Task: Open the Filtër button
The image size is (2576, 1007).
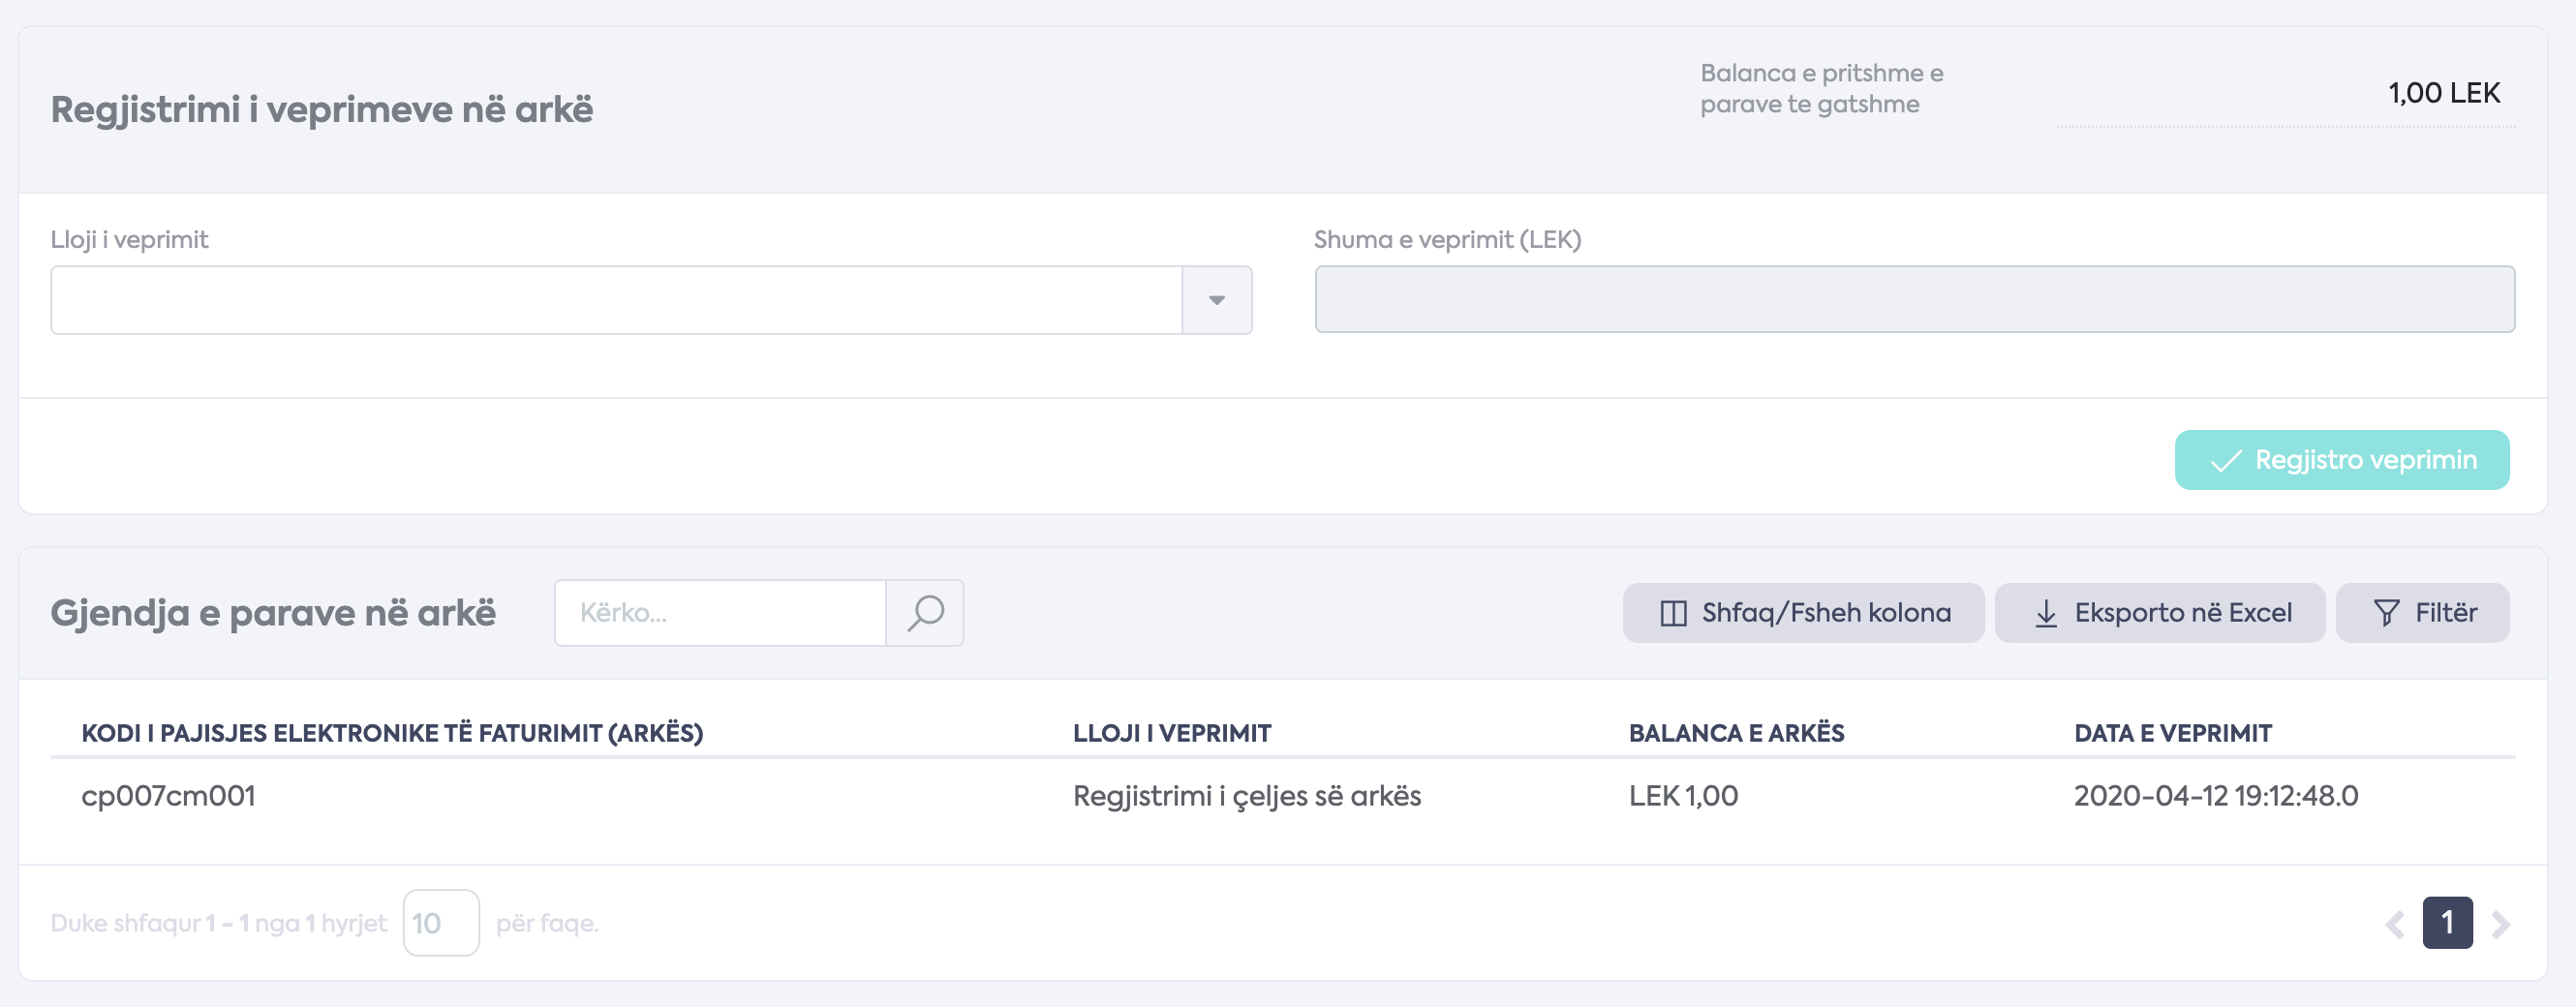Action: point(2422,613)
